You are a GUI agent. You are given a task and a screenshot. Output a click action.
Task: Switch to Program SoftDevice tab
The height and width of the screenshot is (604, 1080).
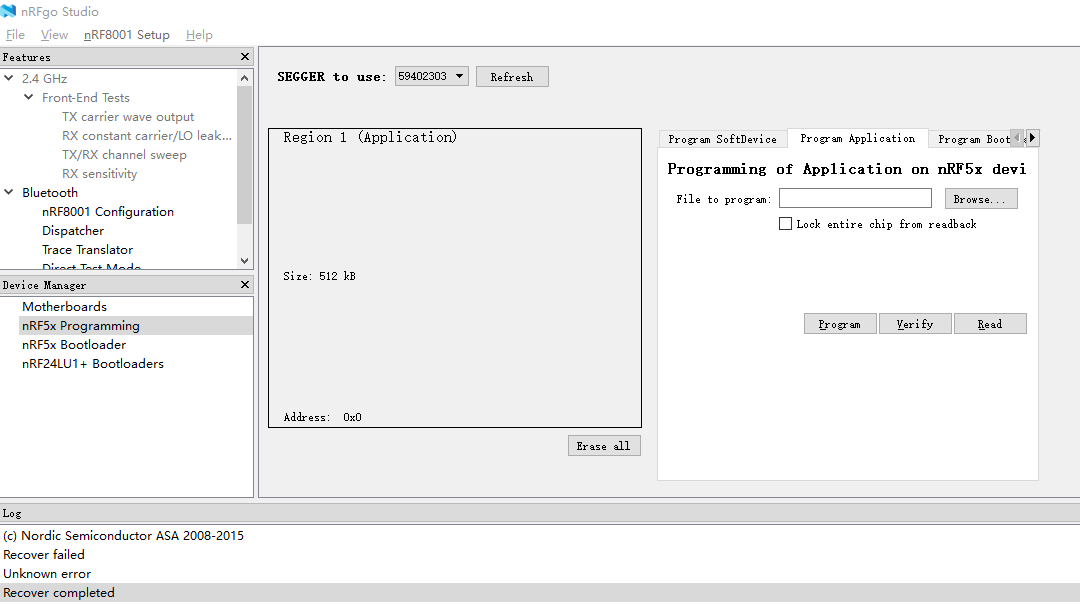click(x=722, y=139)
